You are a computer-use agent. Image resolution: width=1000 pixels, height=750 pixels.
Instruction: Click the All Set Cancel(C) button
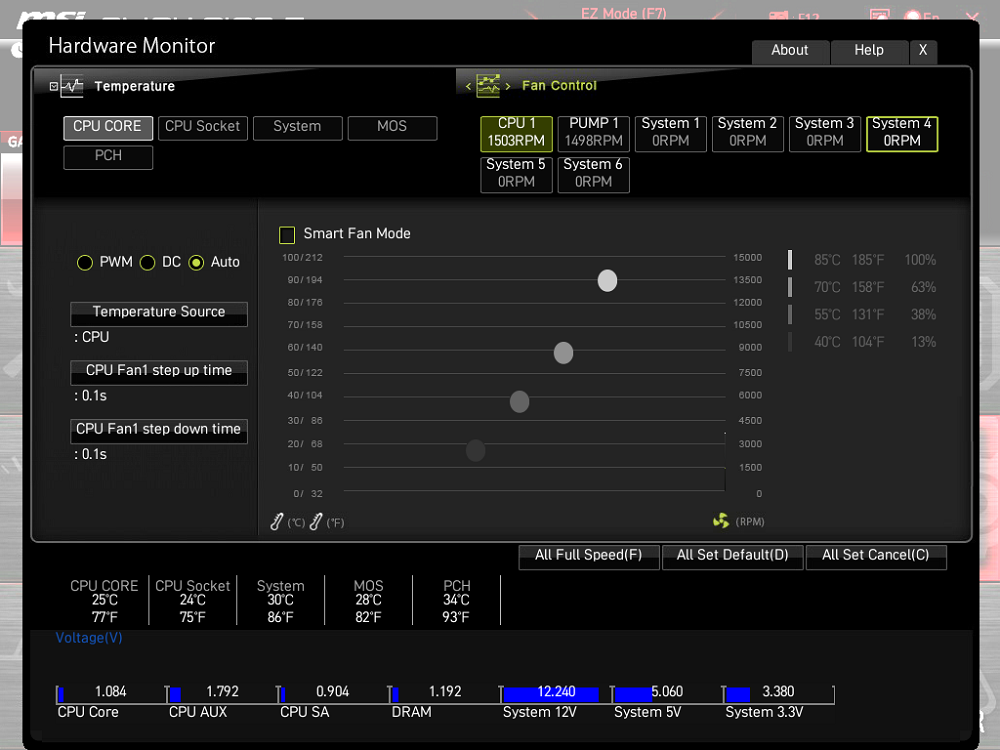click(x=876, y=556)
